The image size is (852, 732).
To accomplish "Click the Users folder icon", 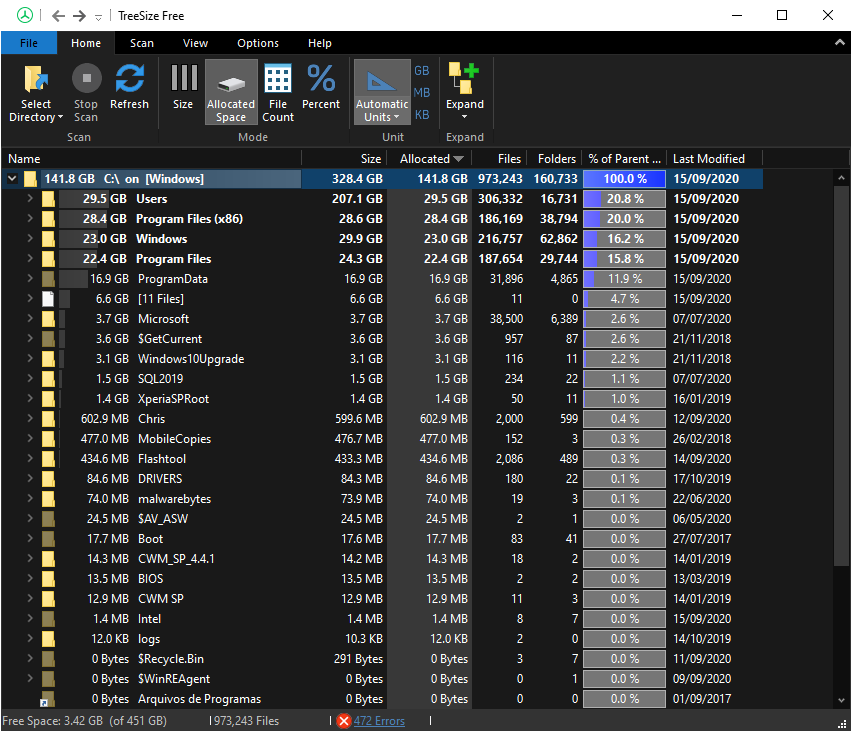I will click(48, 199).
